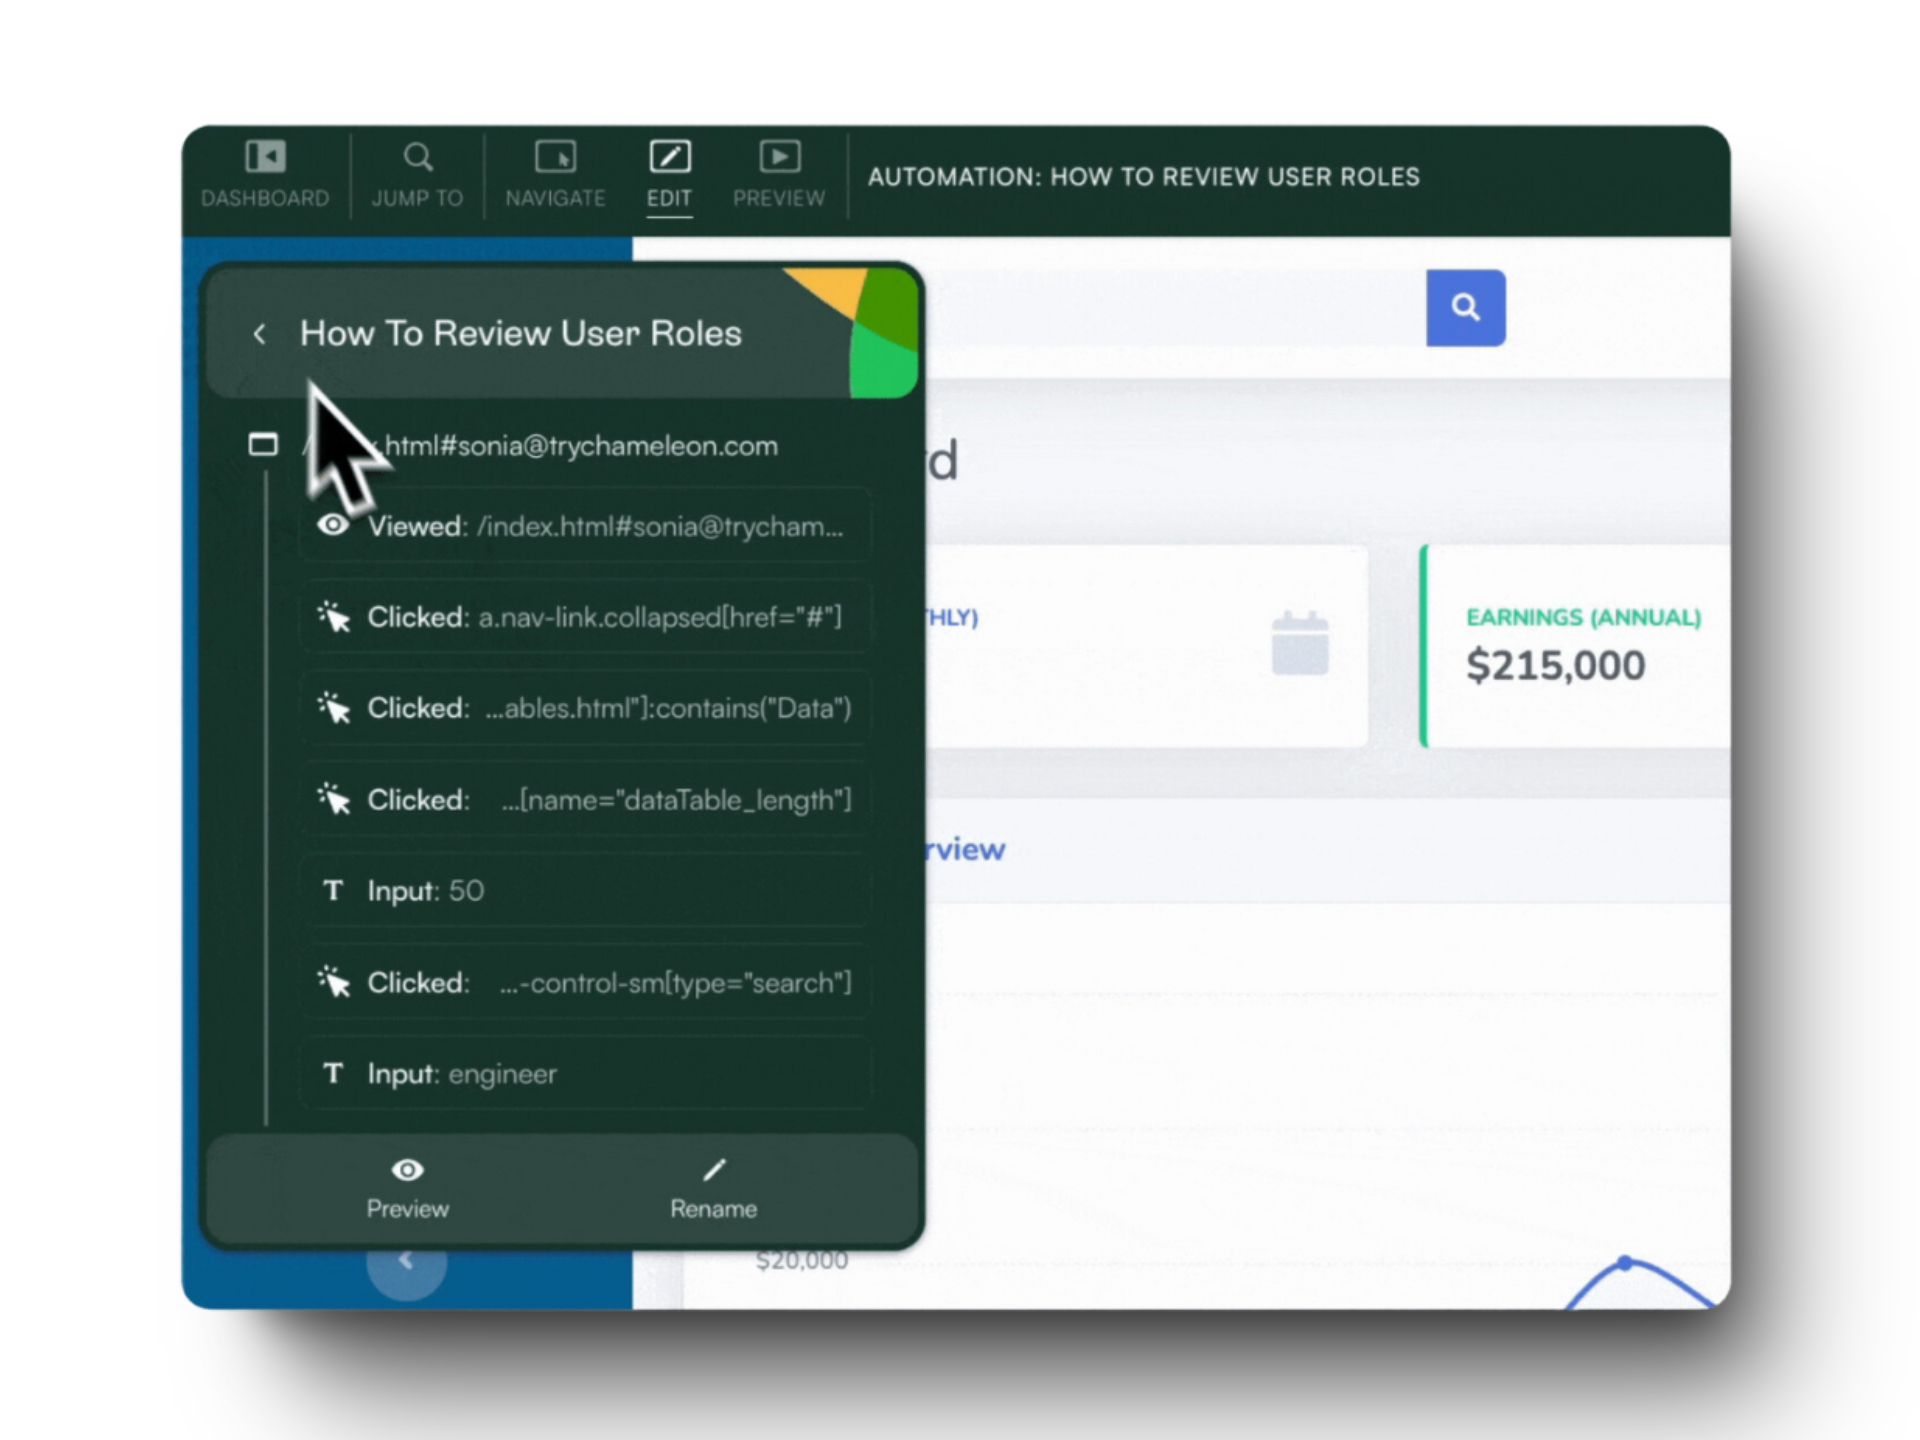The width and height of the screenshot is (1920, 1440).
Task: Select the Clicked dataTable_length step
Action: (x=585, y=800)
